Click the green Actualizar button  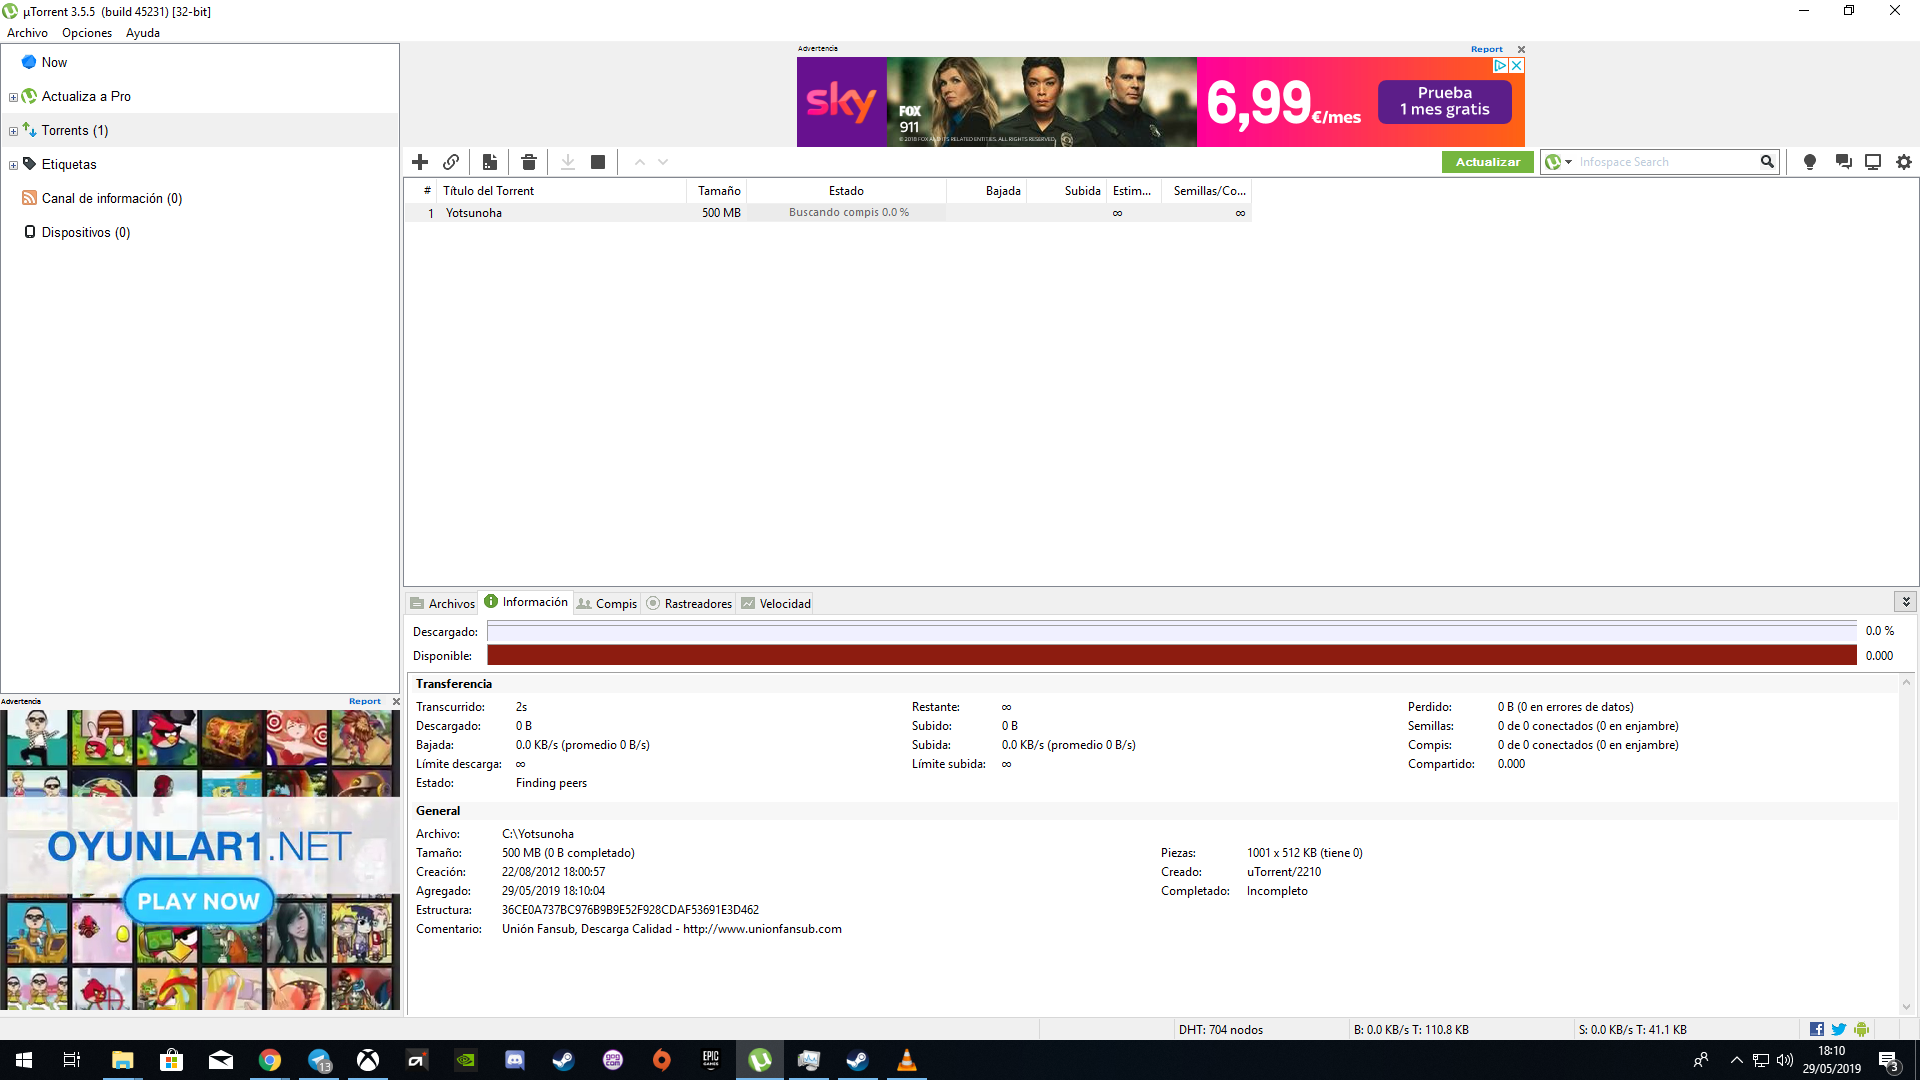click(x=1487, y=162)
